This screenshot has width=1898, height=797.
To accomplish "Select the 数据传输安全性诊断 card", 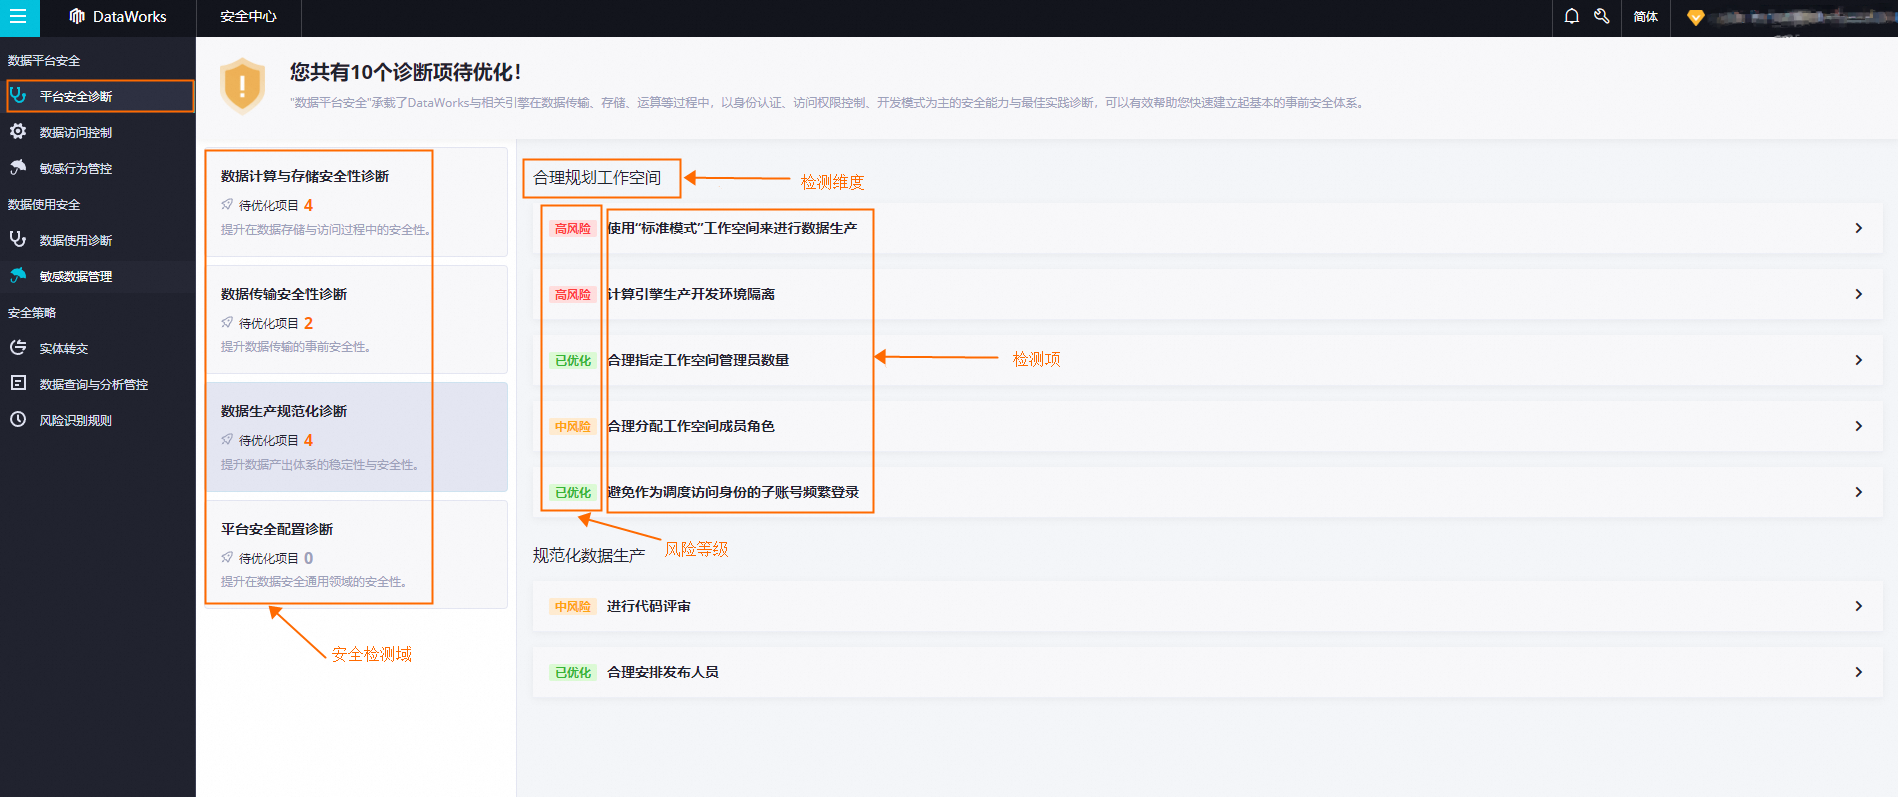I will pos(357,319).
